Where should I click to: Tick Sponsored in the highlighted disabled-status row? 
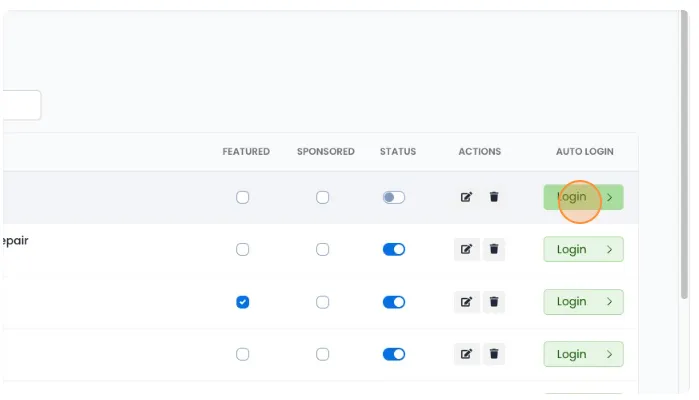click(322, 197)
